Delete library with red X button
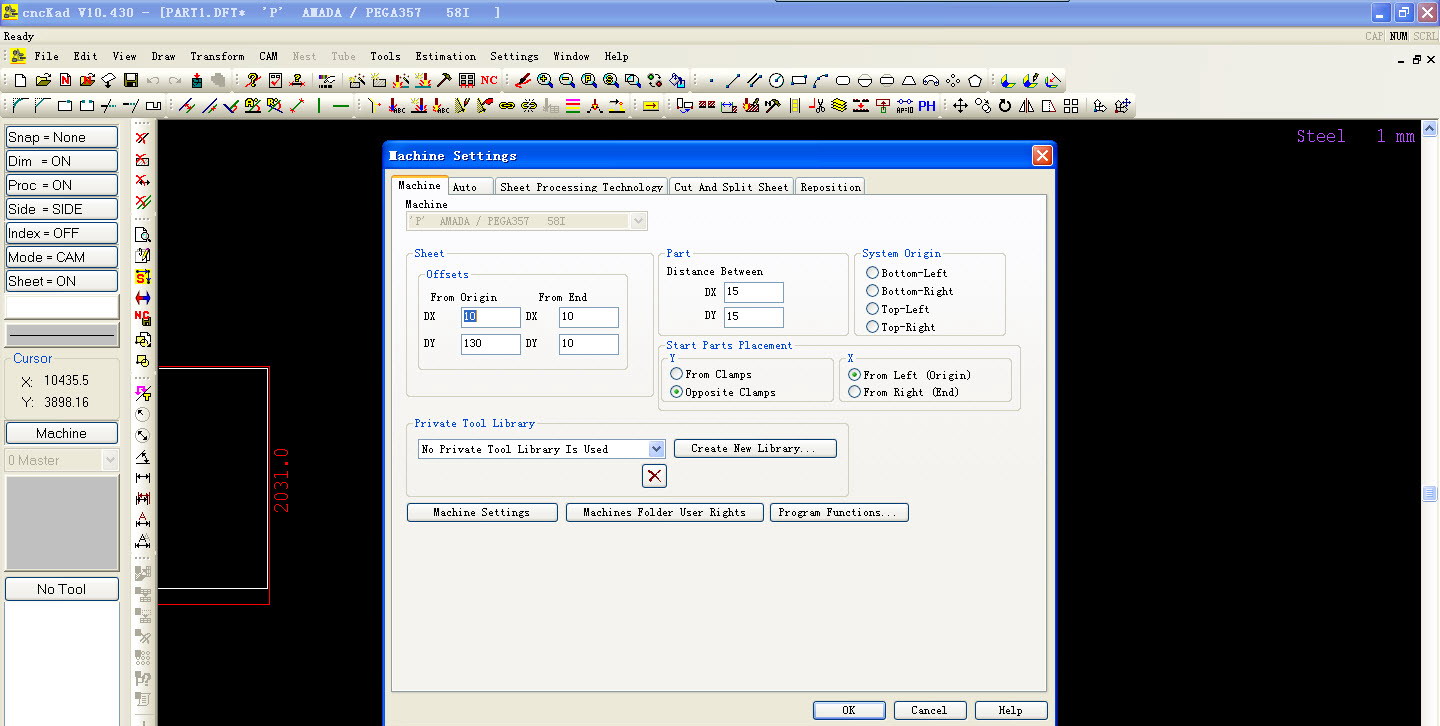Image resolution: width=1440 pixels, height=726 pixels. pos(655,476)
